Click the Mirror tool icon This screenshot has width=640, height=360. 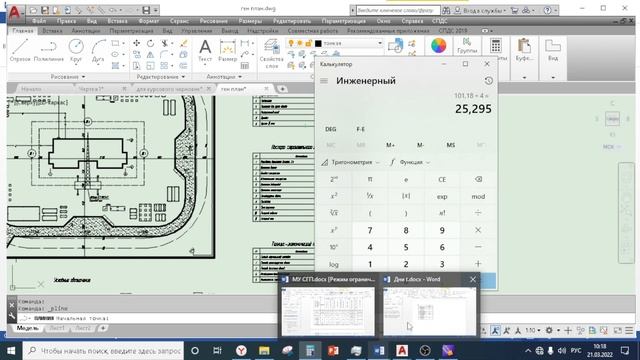150,54
